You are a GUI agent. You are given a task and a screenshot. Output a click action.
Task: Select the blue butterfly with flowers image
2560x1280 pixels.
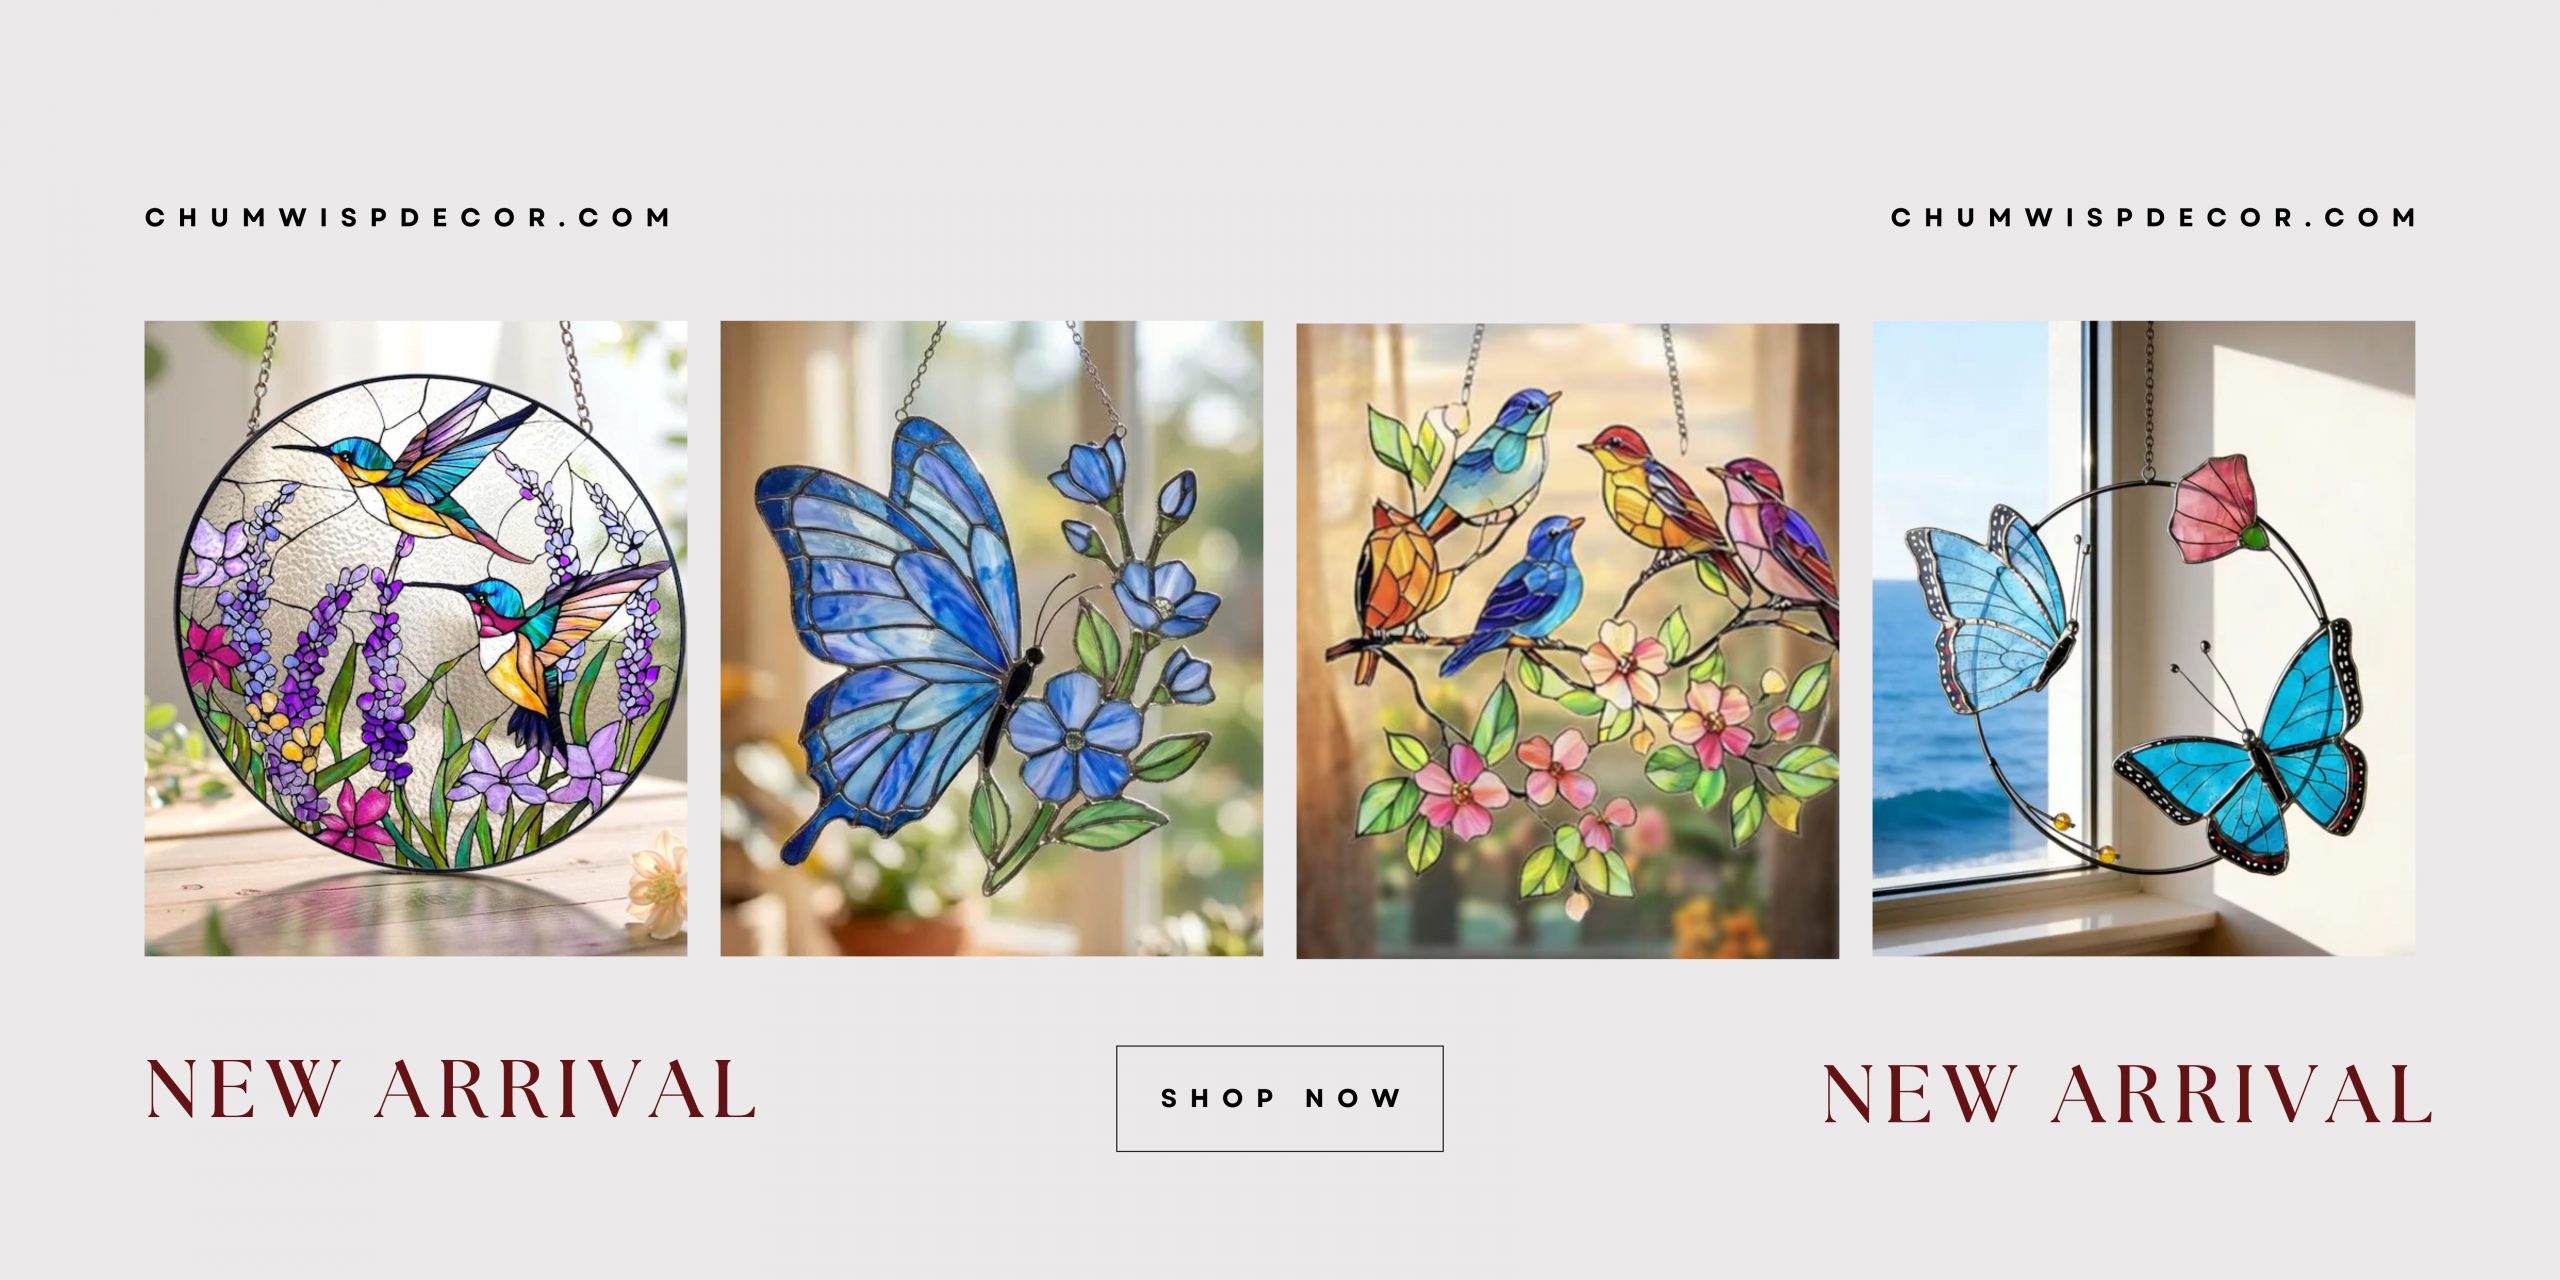(x=991, y=638)
